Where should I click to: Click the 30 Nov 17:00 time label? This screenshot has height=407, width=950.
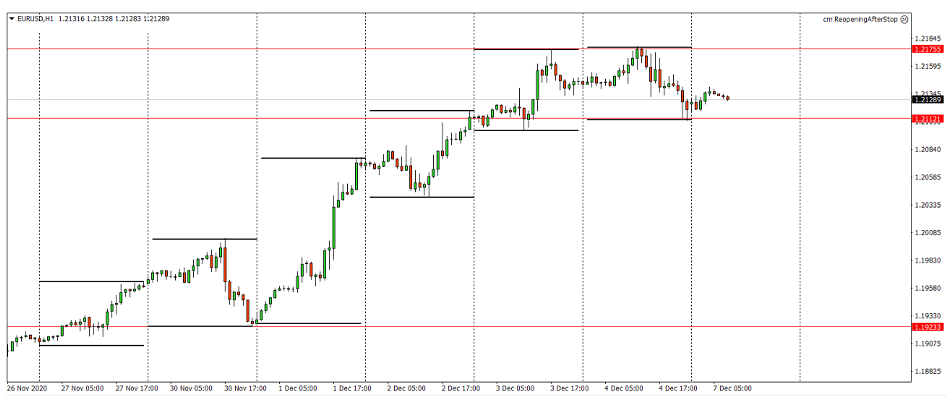point(243,388)
